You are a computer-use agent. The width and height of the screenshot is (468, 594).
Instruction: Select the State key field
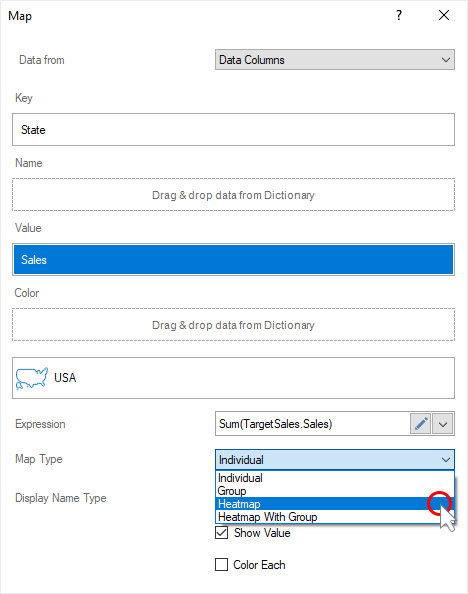tap(233, 130)
